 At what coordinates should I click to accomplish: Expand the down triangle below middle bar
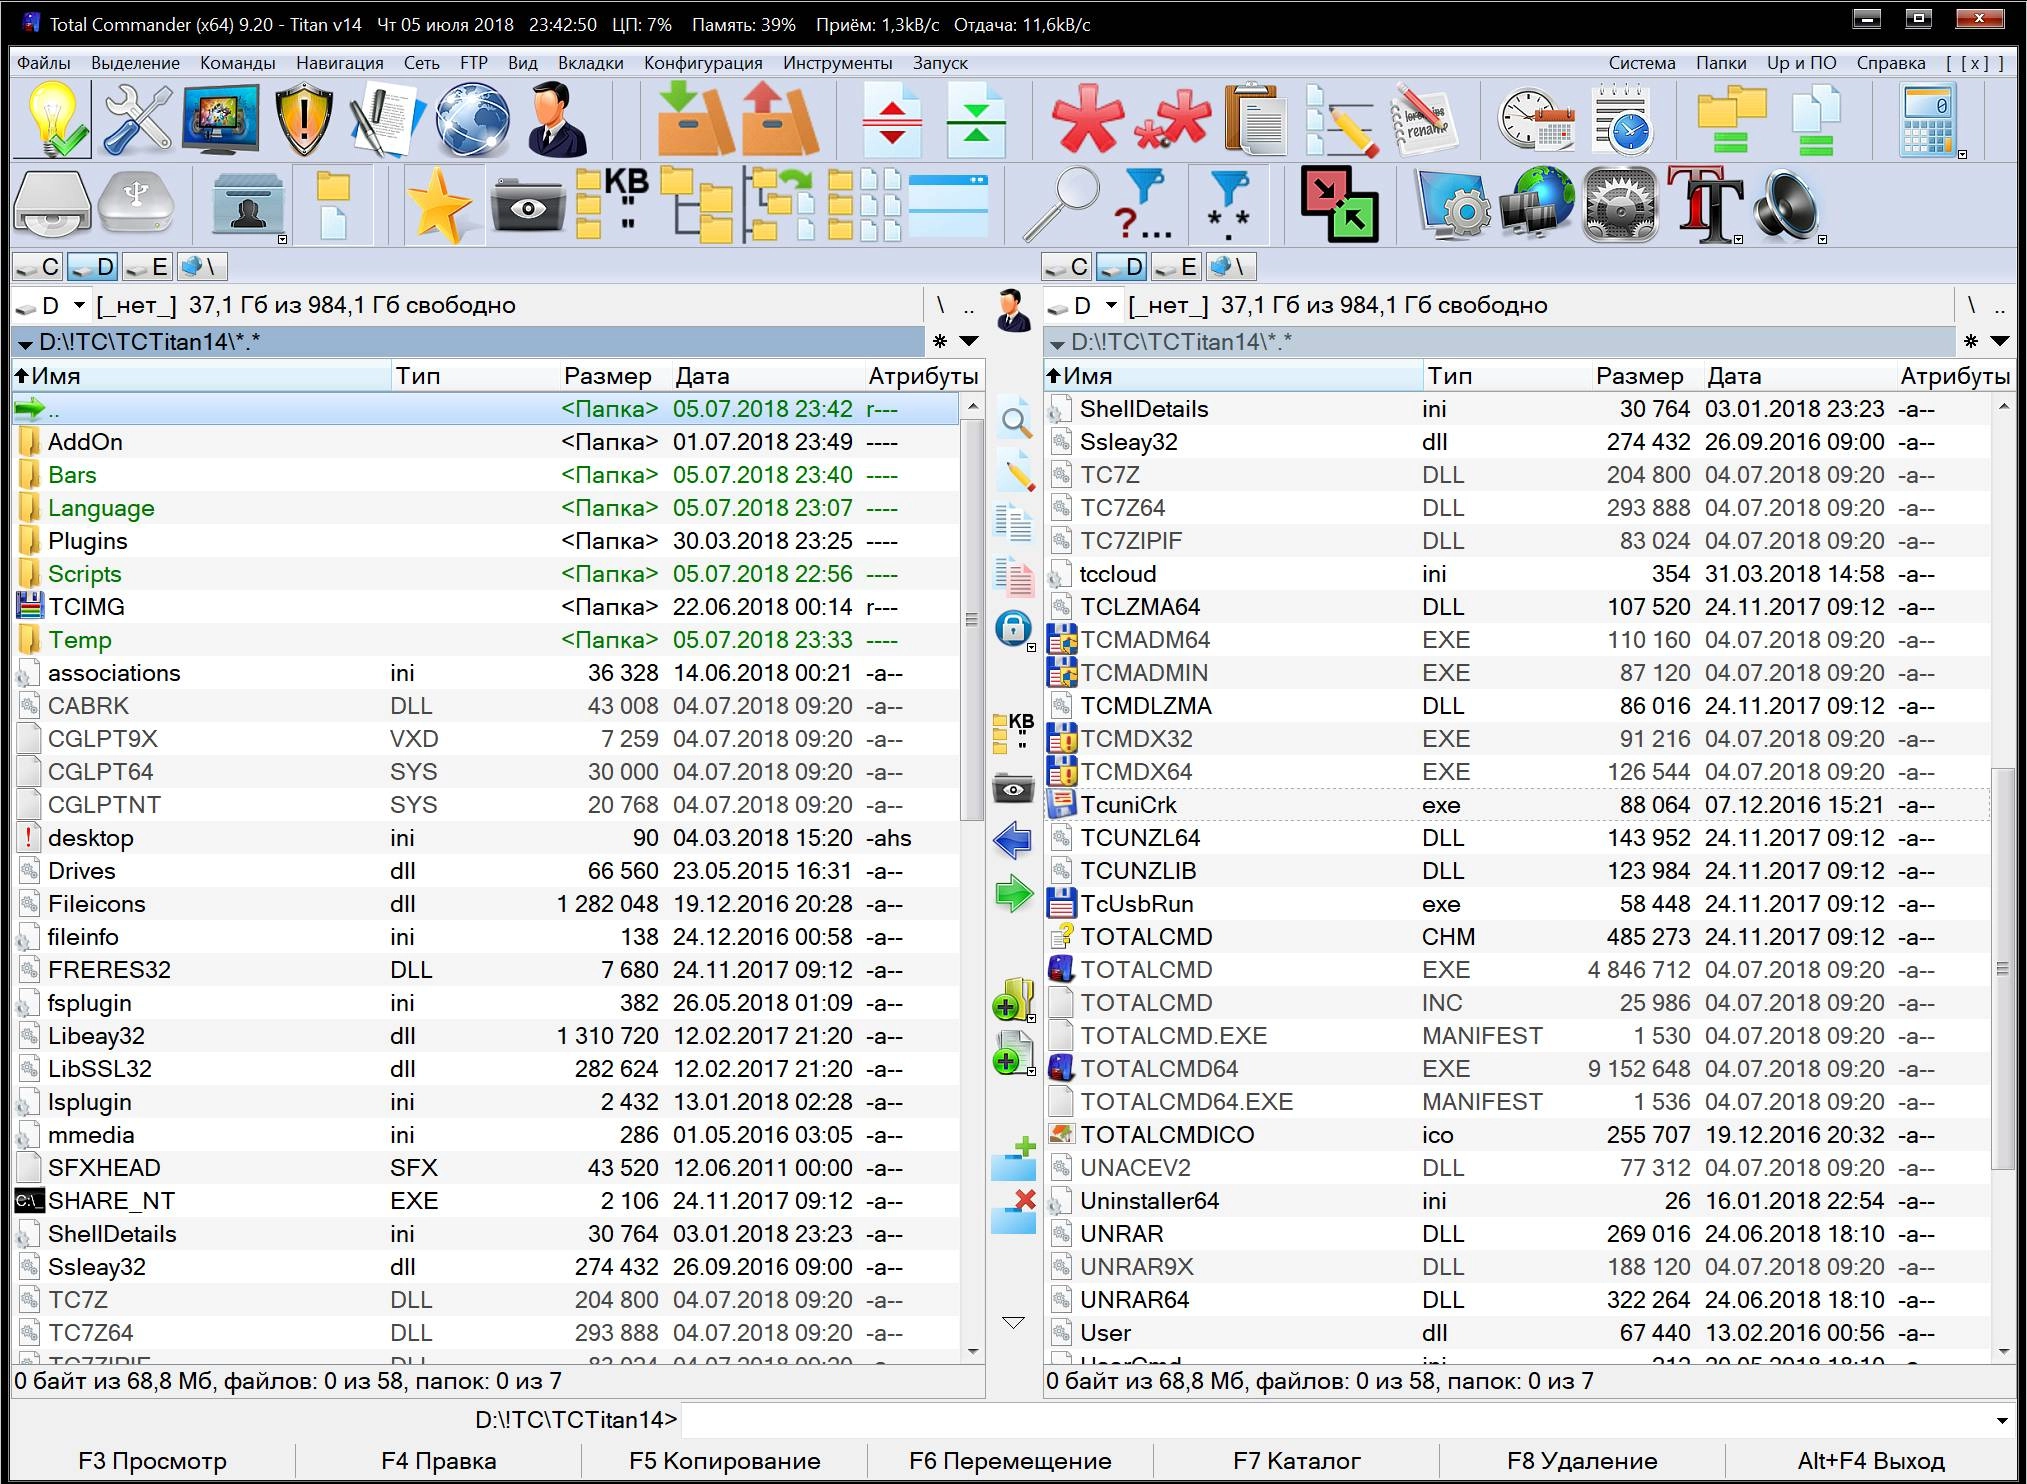click(1013, 1323)
